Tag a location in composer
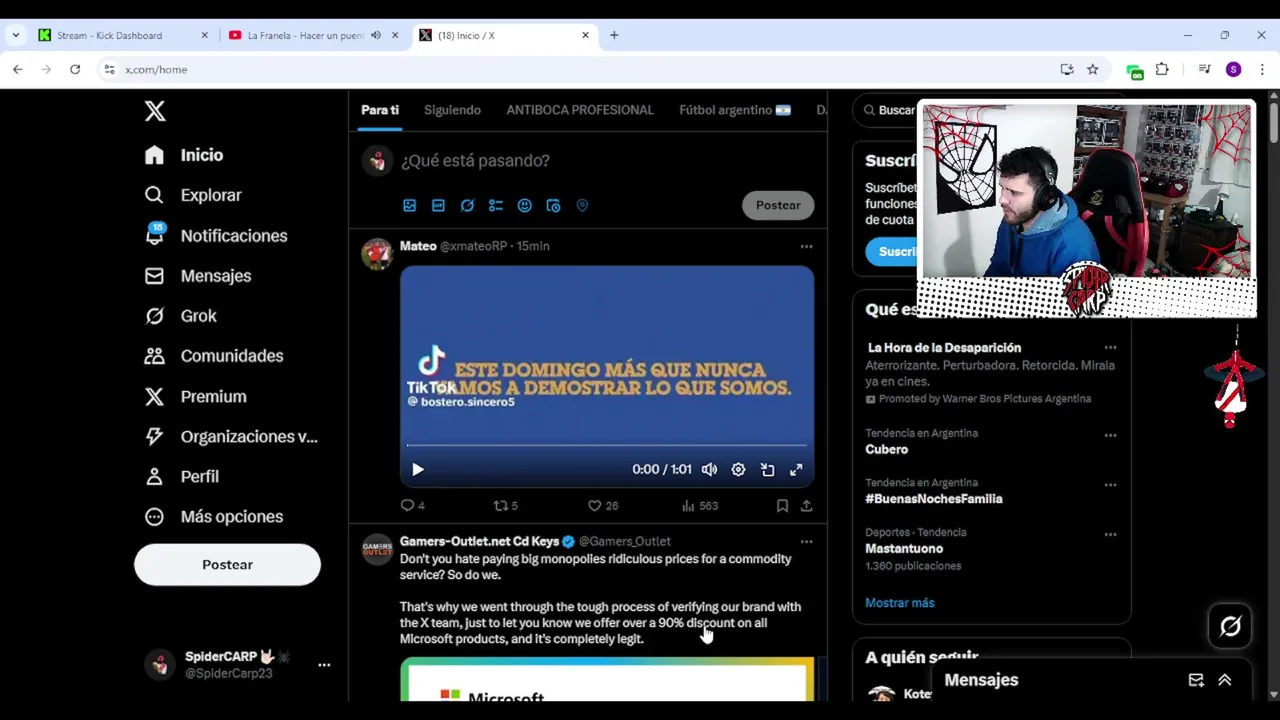Viewport: 1280px width, 720px height. pyautogui.click(x=582, y=205)
